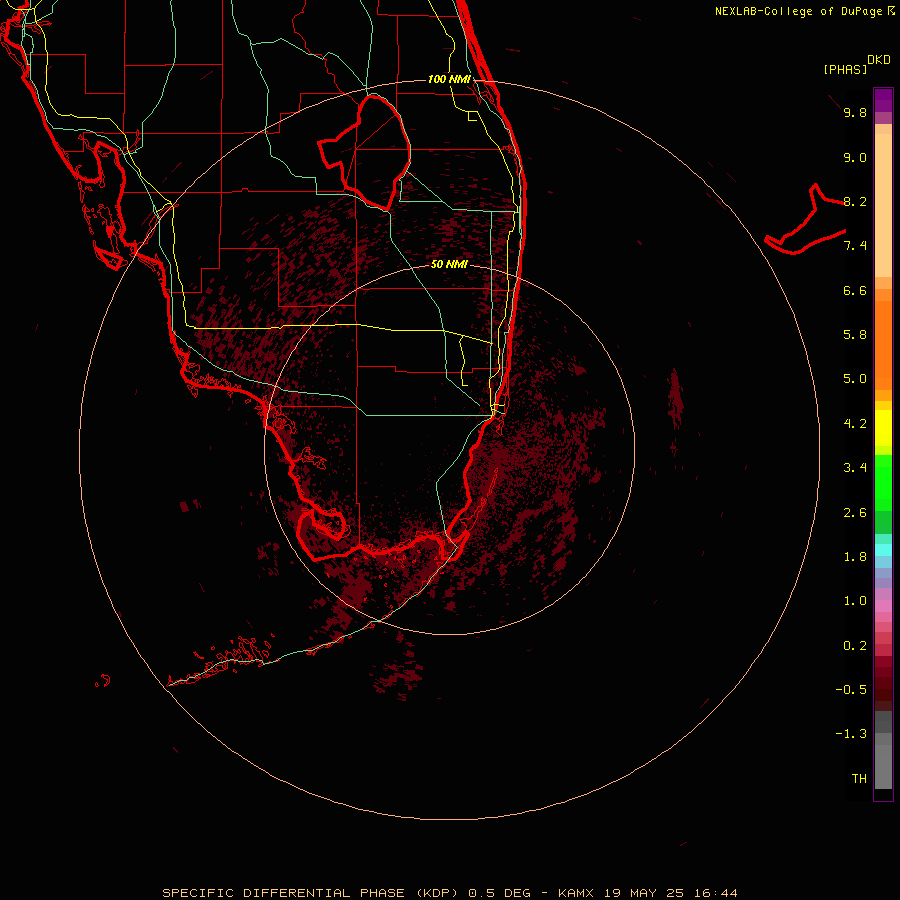
Task: Click the NEXLAB-College of DuPage watermark text
Action: (x=804, y=11)
